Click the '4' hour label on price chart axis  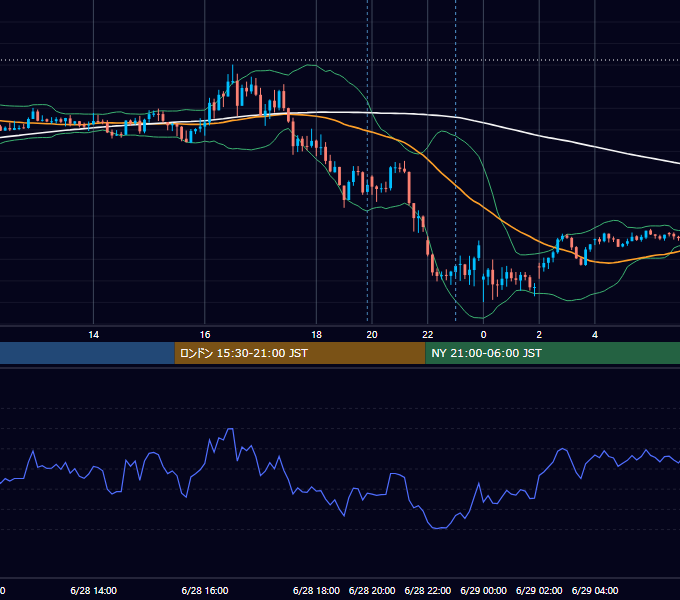click(595, 335)
